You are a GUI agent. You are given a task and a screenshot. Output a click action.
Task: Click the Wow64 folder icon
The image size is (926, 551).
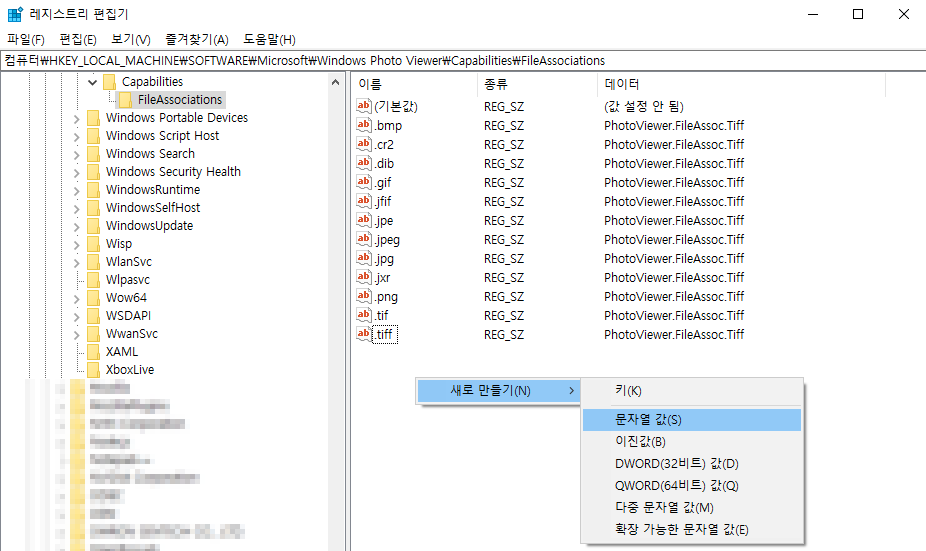click(93, 298)
